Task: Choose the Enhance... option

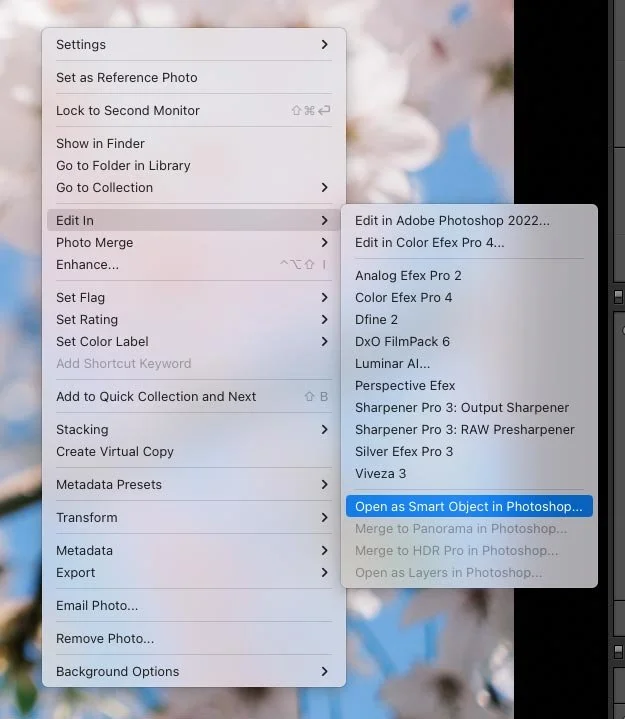Action: [194, 265]
